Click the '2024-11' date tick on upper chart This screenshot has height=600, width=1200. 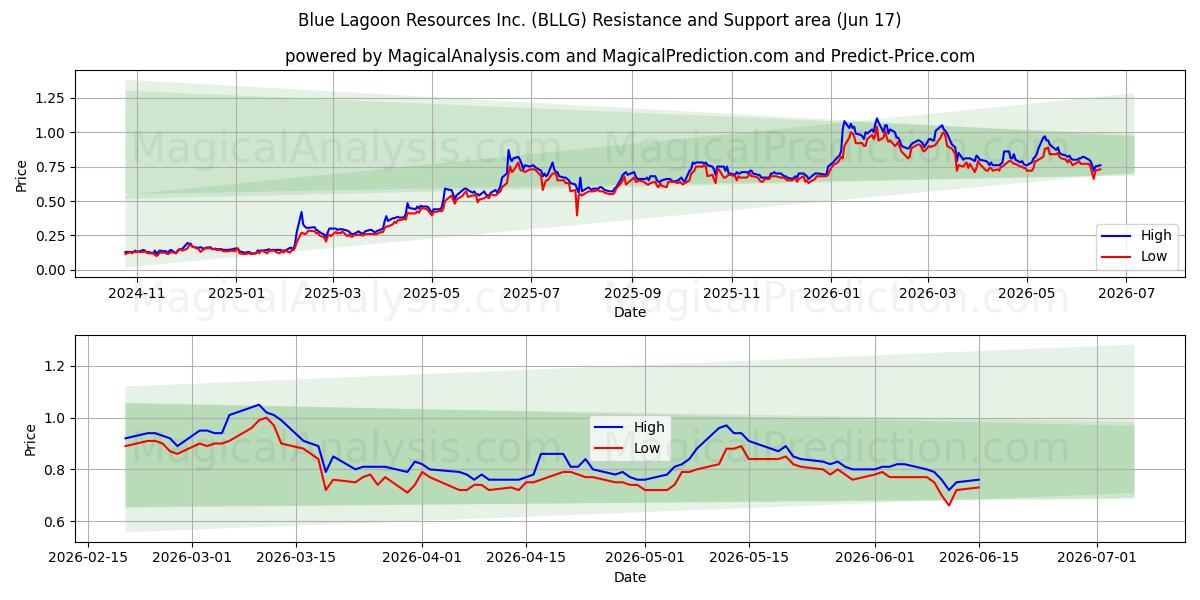pyautogui.click(x=137, y=294)
